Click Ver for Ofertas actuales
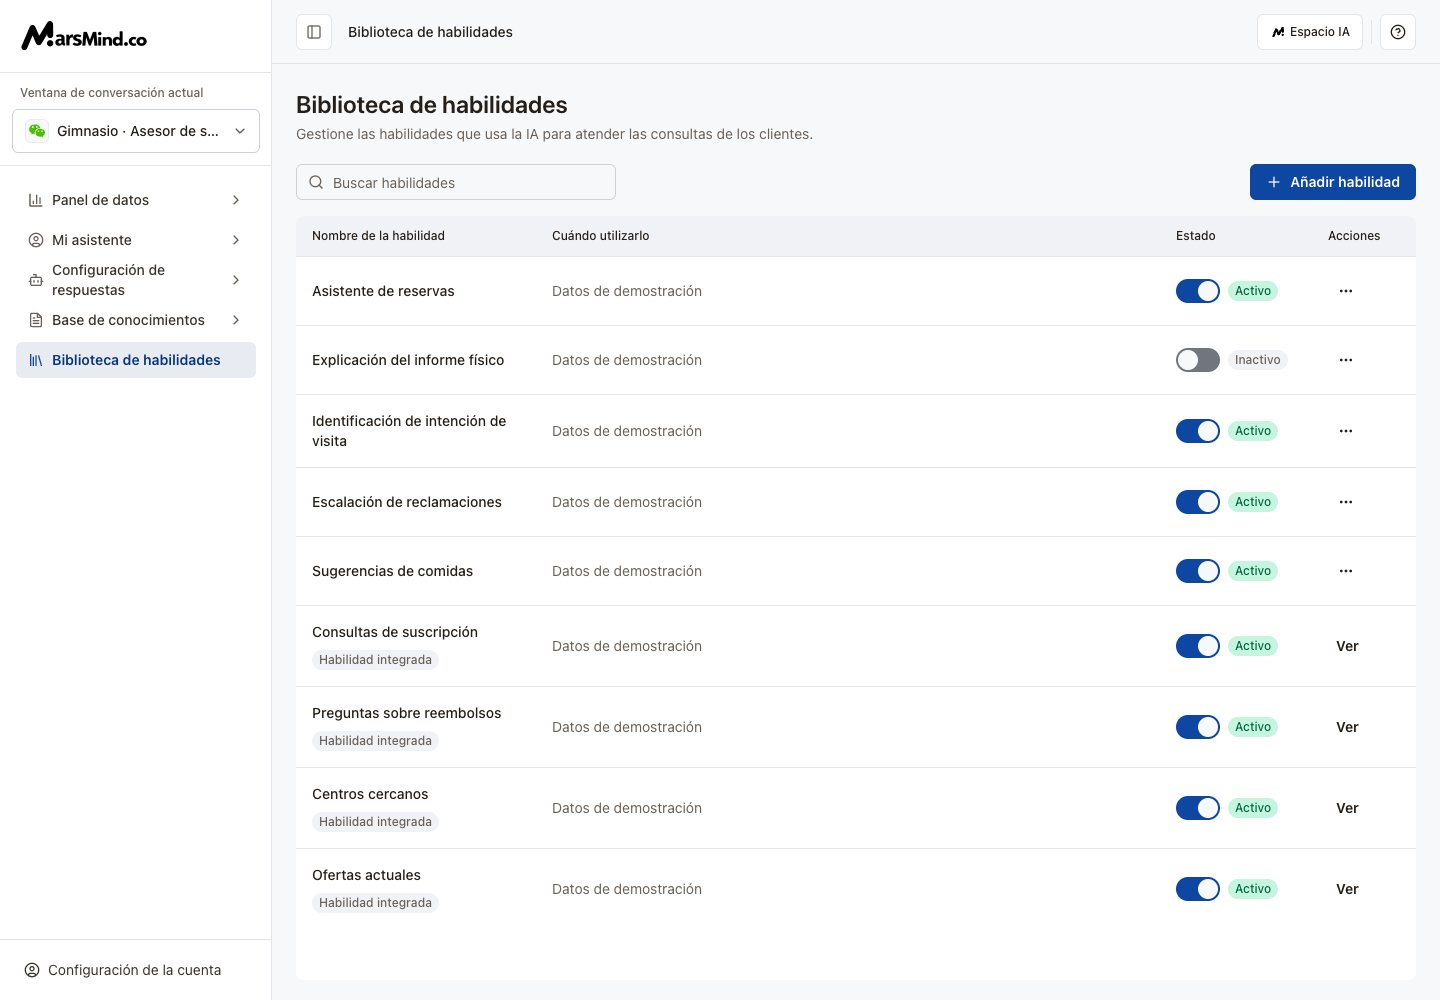This screenshot has height=1000, width=1440. tap(1347, 889)
